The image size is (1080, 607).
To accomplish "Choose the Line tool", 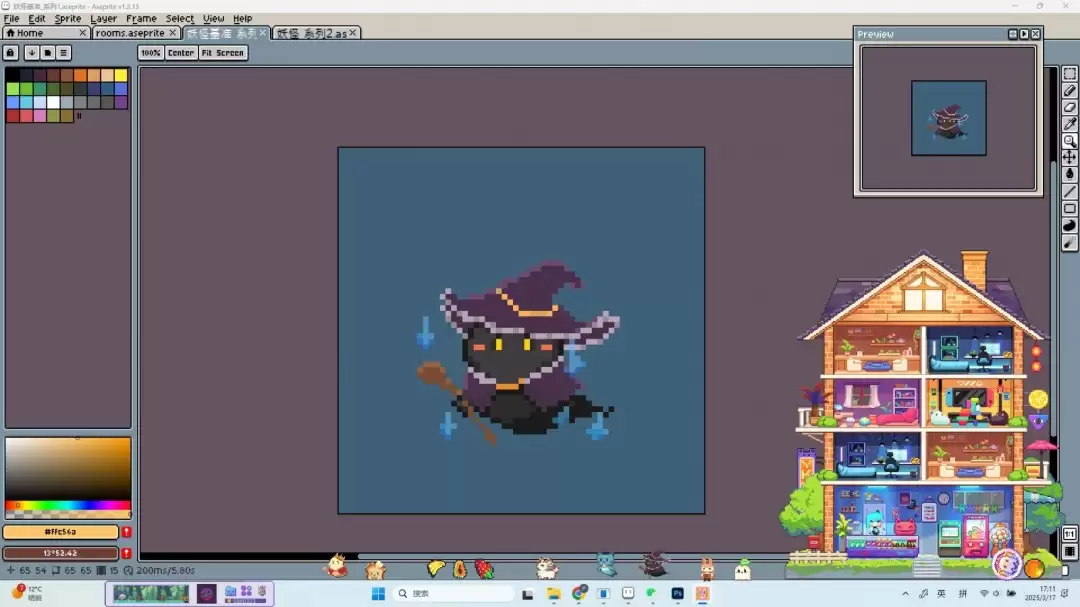I will point(1069,191).
